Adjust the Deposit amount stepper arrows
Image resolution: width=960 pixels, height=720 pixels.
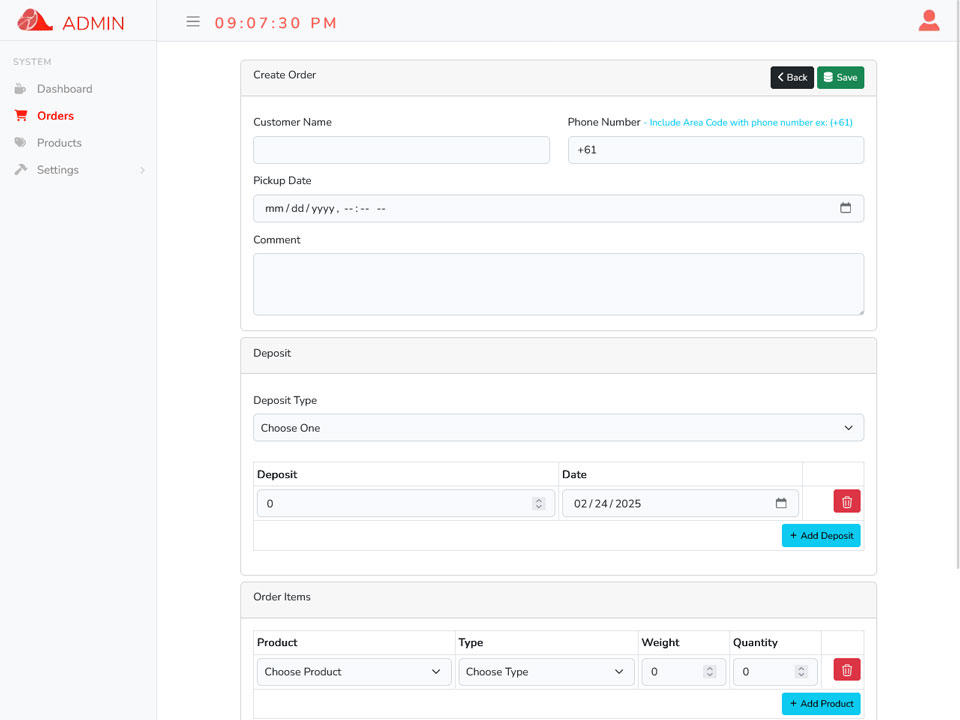[x=539, y=503]
